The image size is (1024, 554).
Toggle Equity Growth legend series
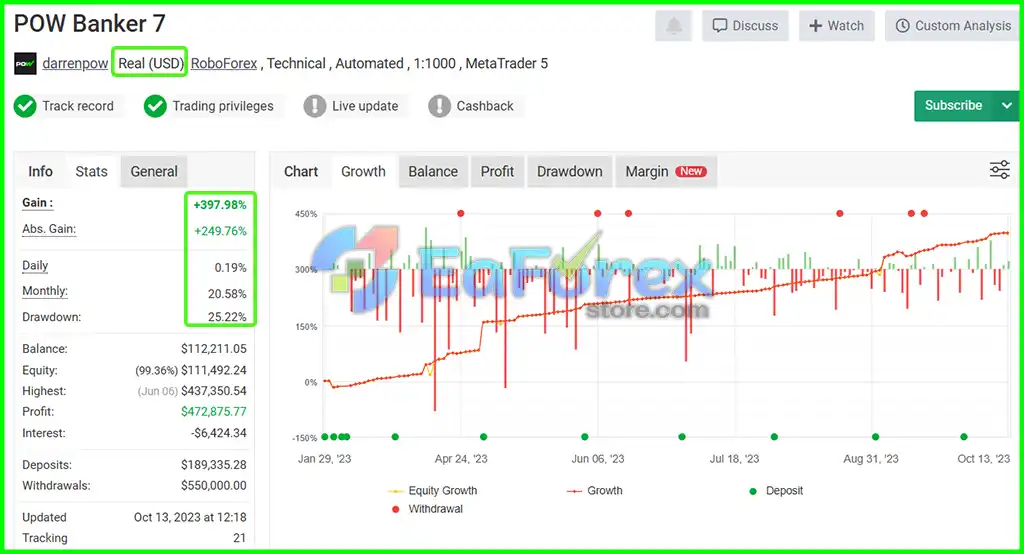pos(433,491)
